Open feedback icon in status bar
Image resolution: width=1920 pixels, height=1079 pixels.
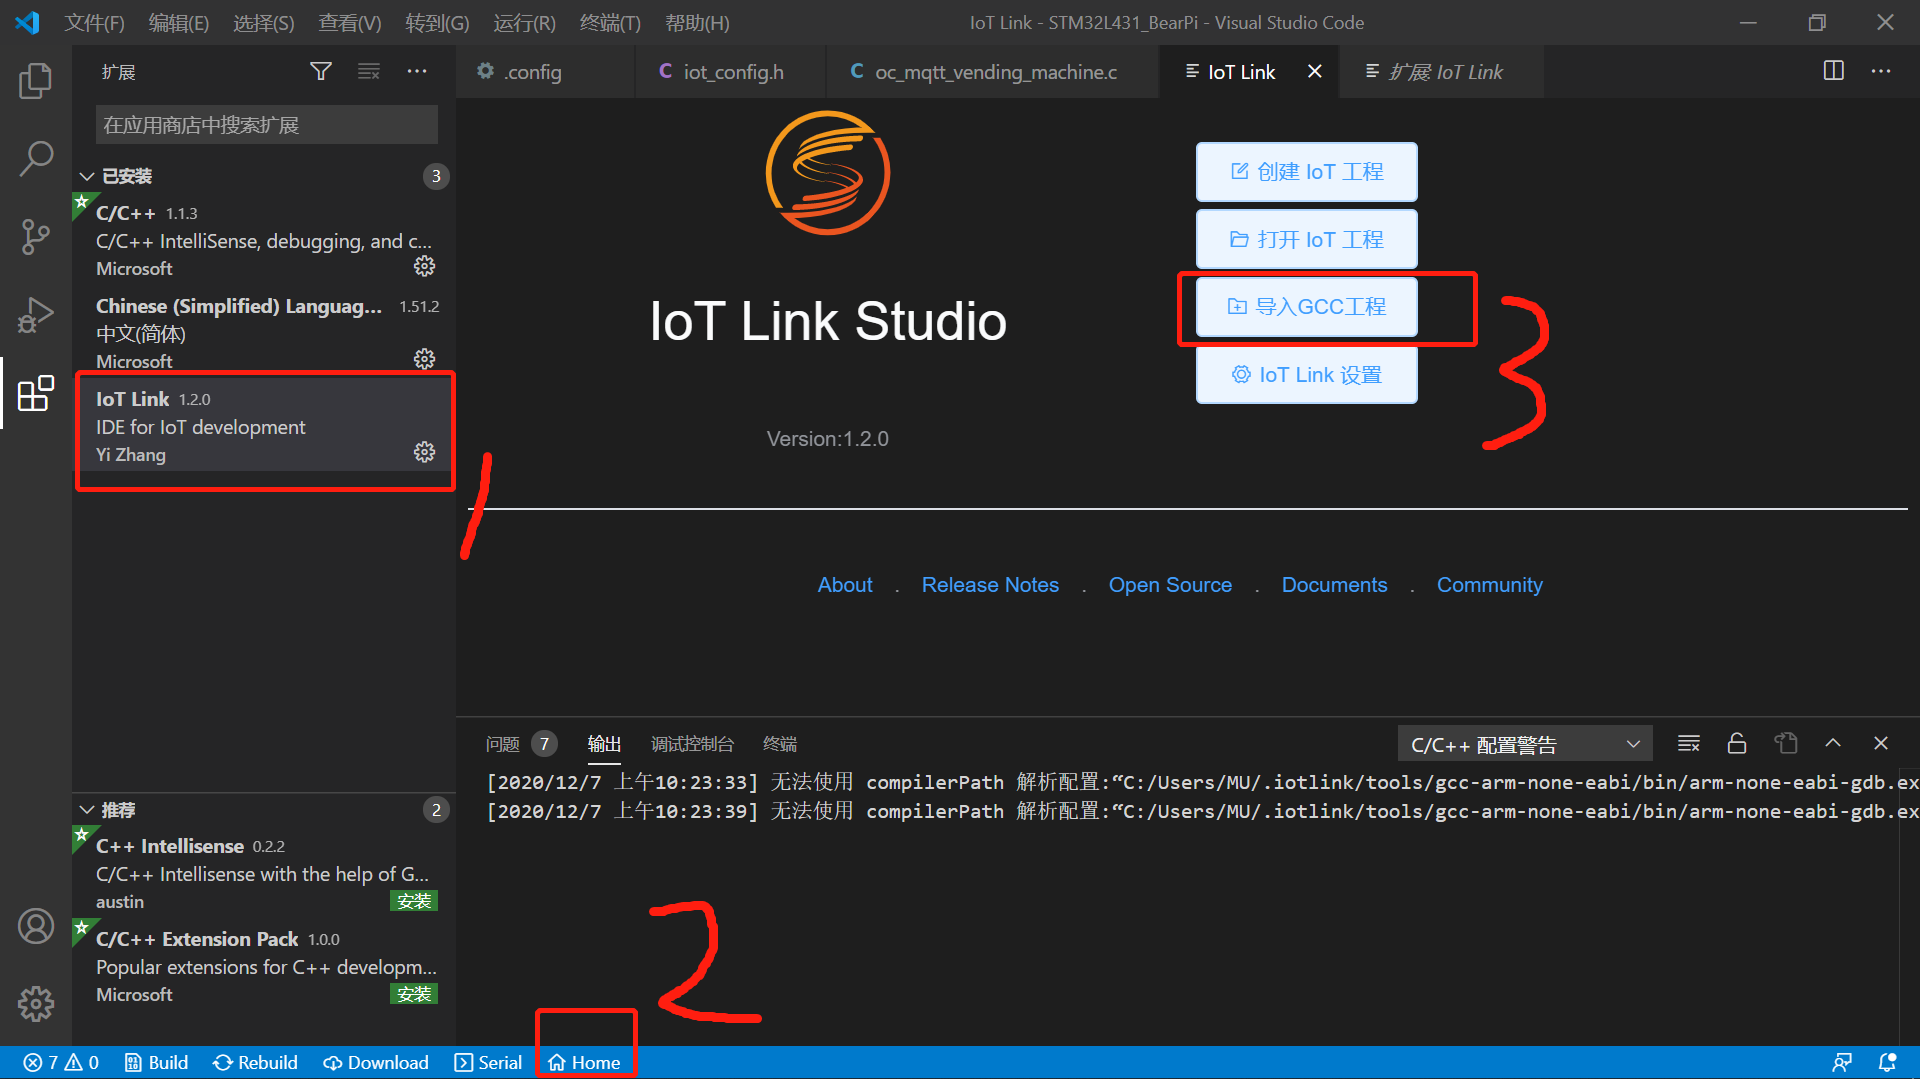(1842, 1062)
